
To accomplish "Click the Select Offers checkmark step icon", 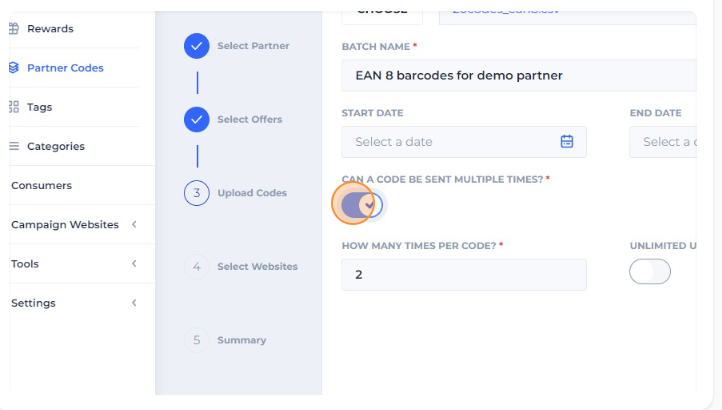I will (x=197, y=120).
